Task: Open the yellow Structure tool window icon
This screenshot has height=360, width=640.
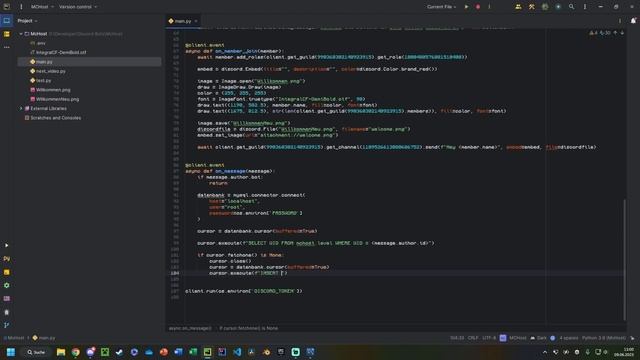Action: (7, 34)
